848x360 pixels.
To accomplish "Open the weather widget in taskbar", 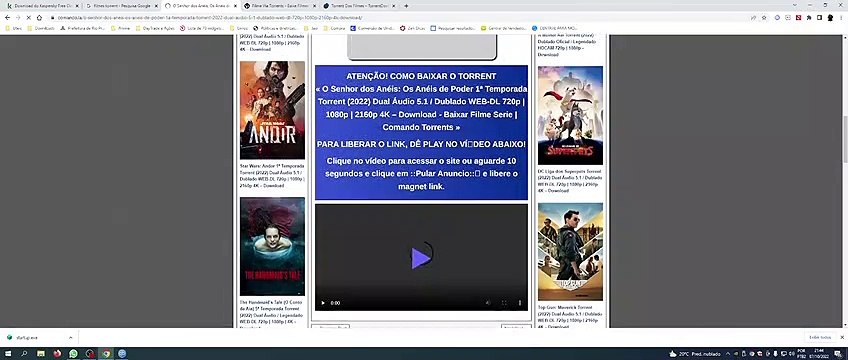I will 695,354.
